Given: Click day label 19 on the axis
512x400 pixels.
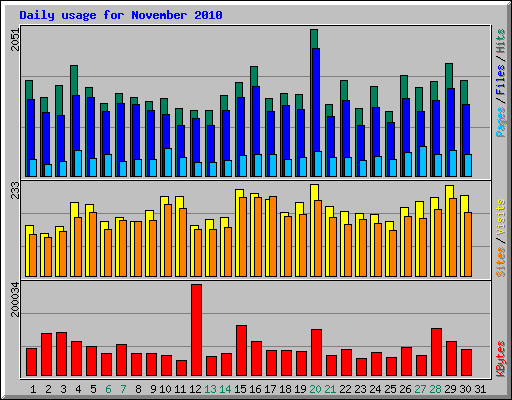Looking at the screenshot, I should [x=300, y=389].
